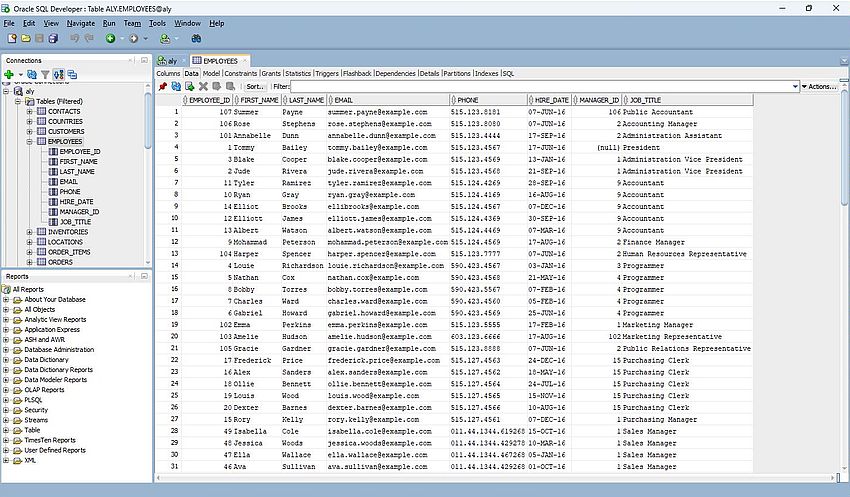
Task: Open the Find DB Object binoculars icon
Action: click(197, 38)
